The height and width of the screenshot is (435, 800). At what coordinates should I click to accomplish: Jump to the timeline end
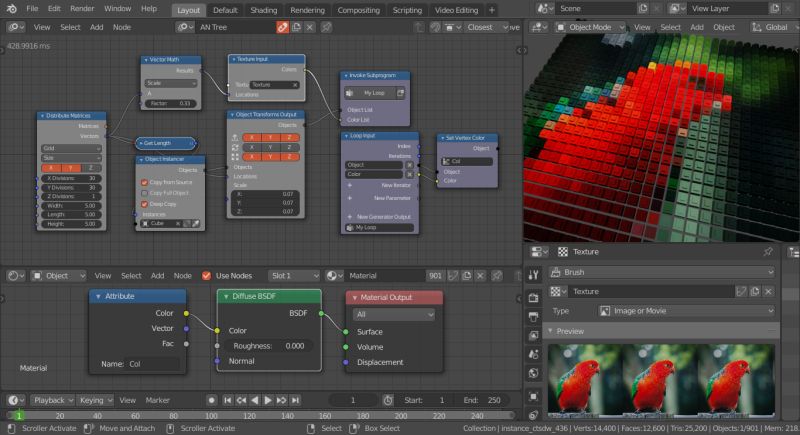coord(295,400)
